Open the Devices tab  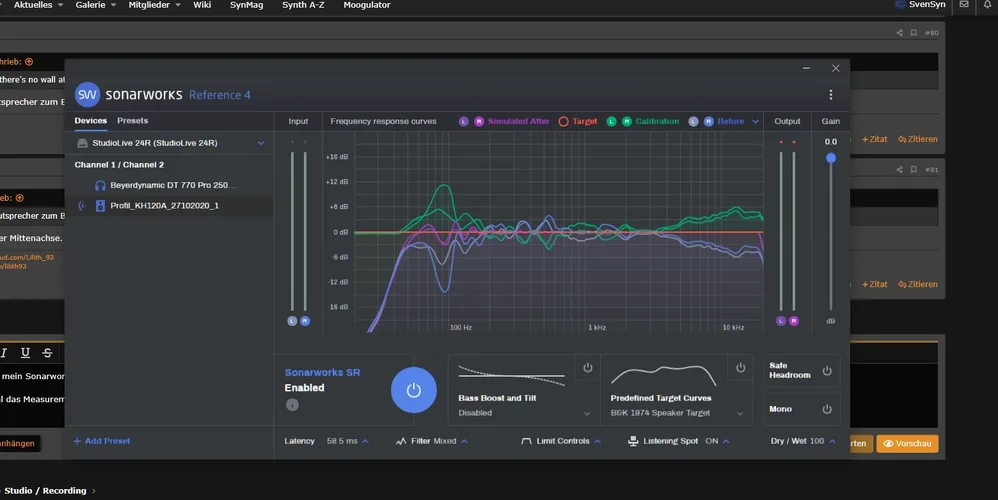tap(90, 121)
